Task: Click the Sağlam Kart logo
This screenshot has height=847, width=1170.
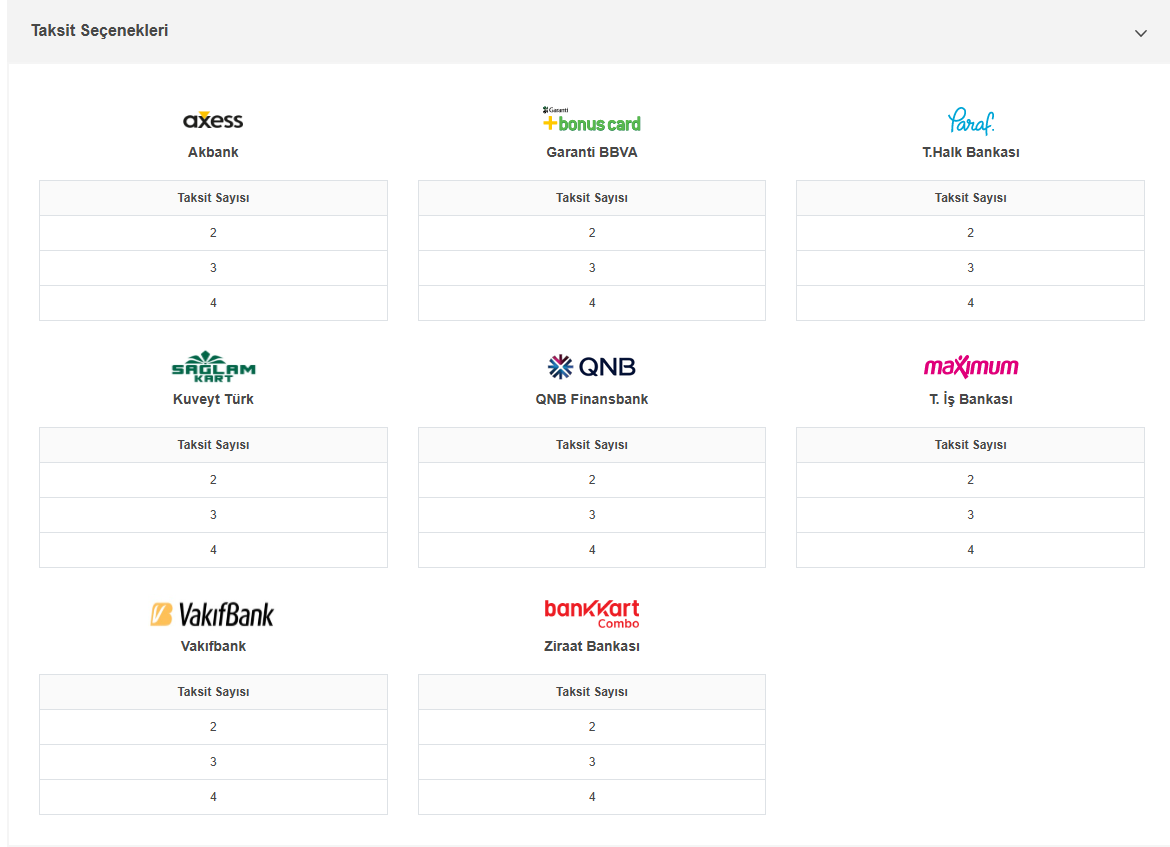Action: click(213, 367)
